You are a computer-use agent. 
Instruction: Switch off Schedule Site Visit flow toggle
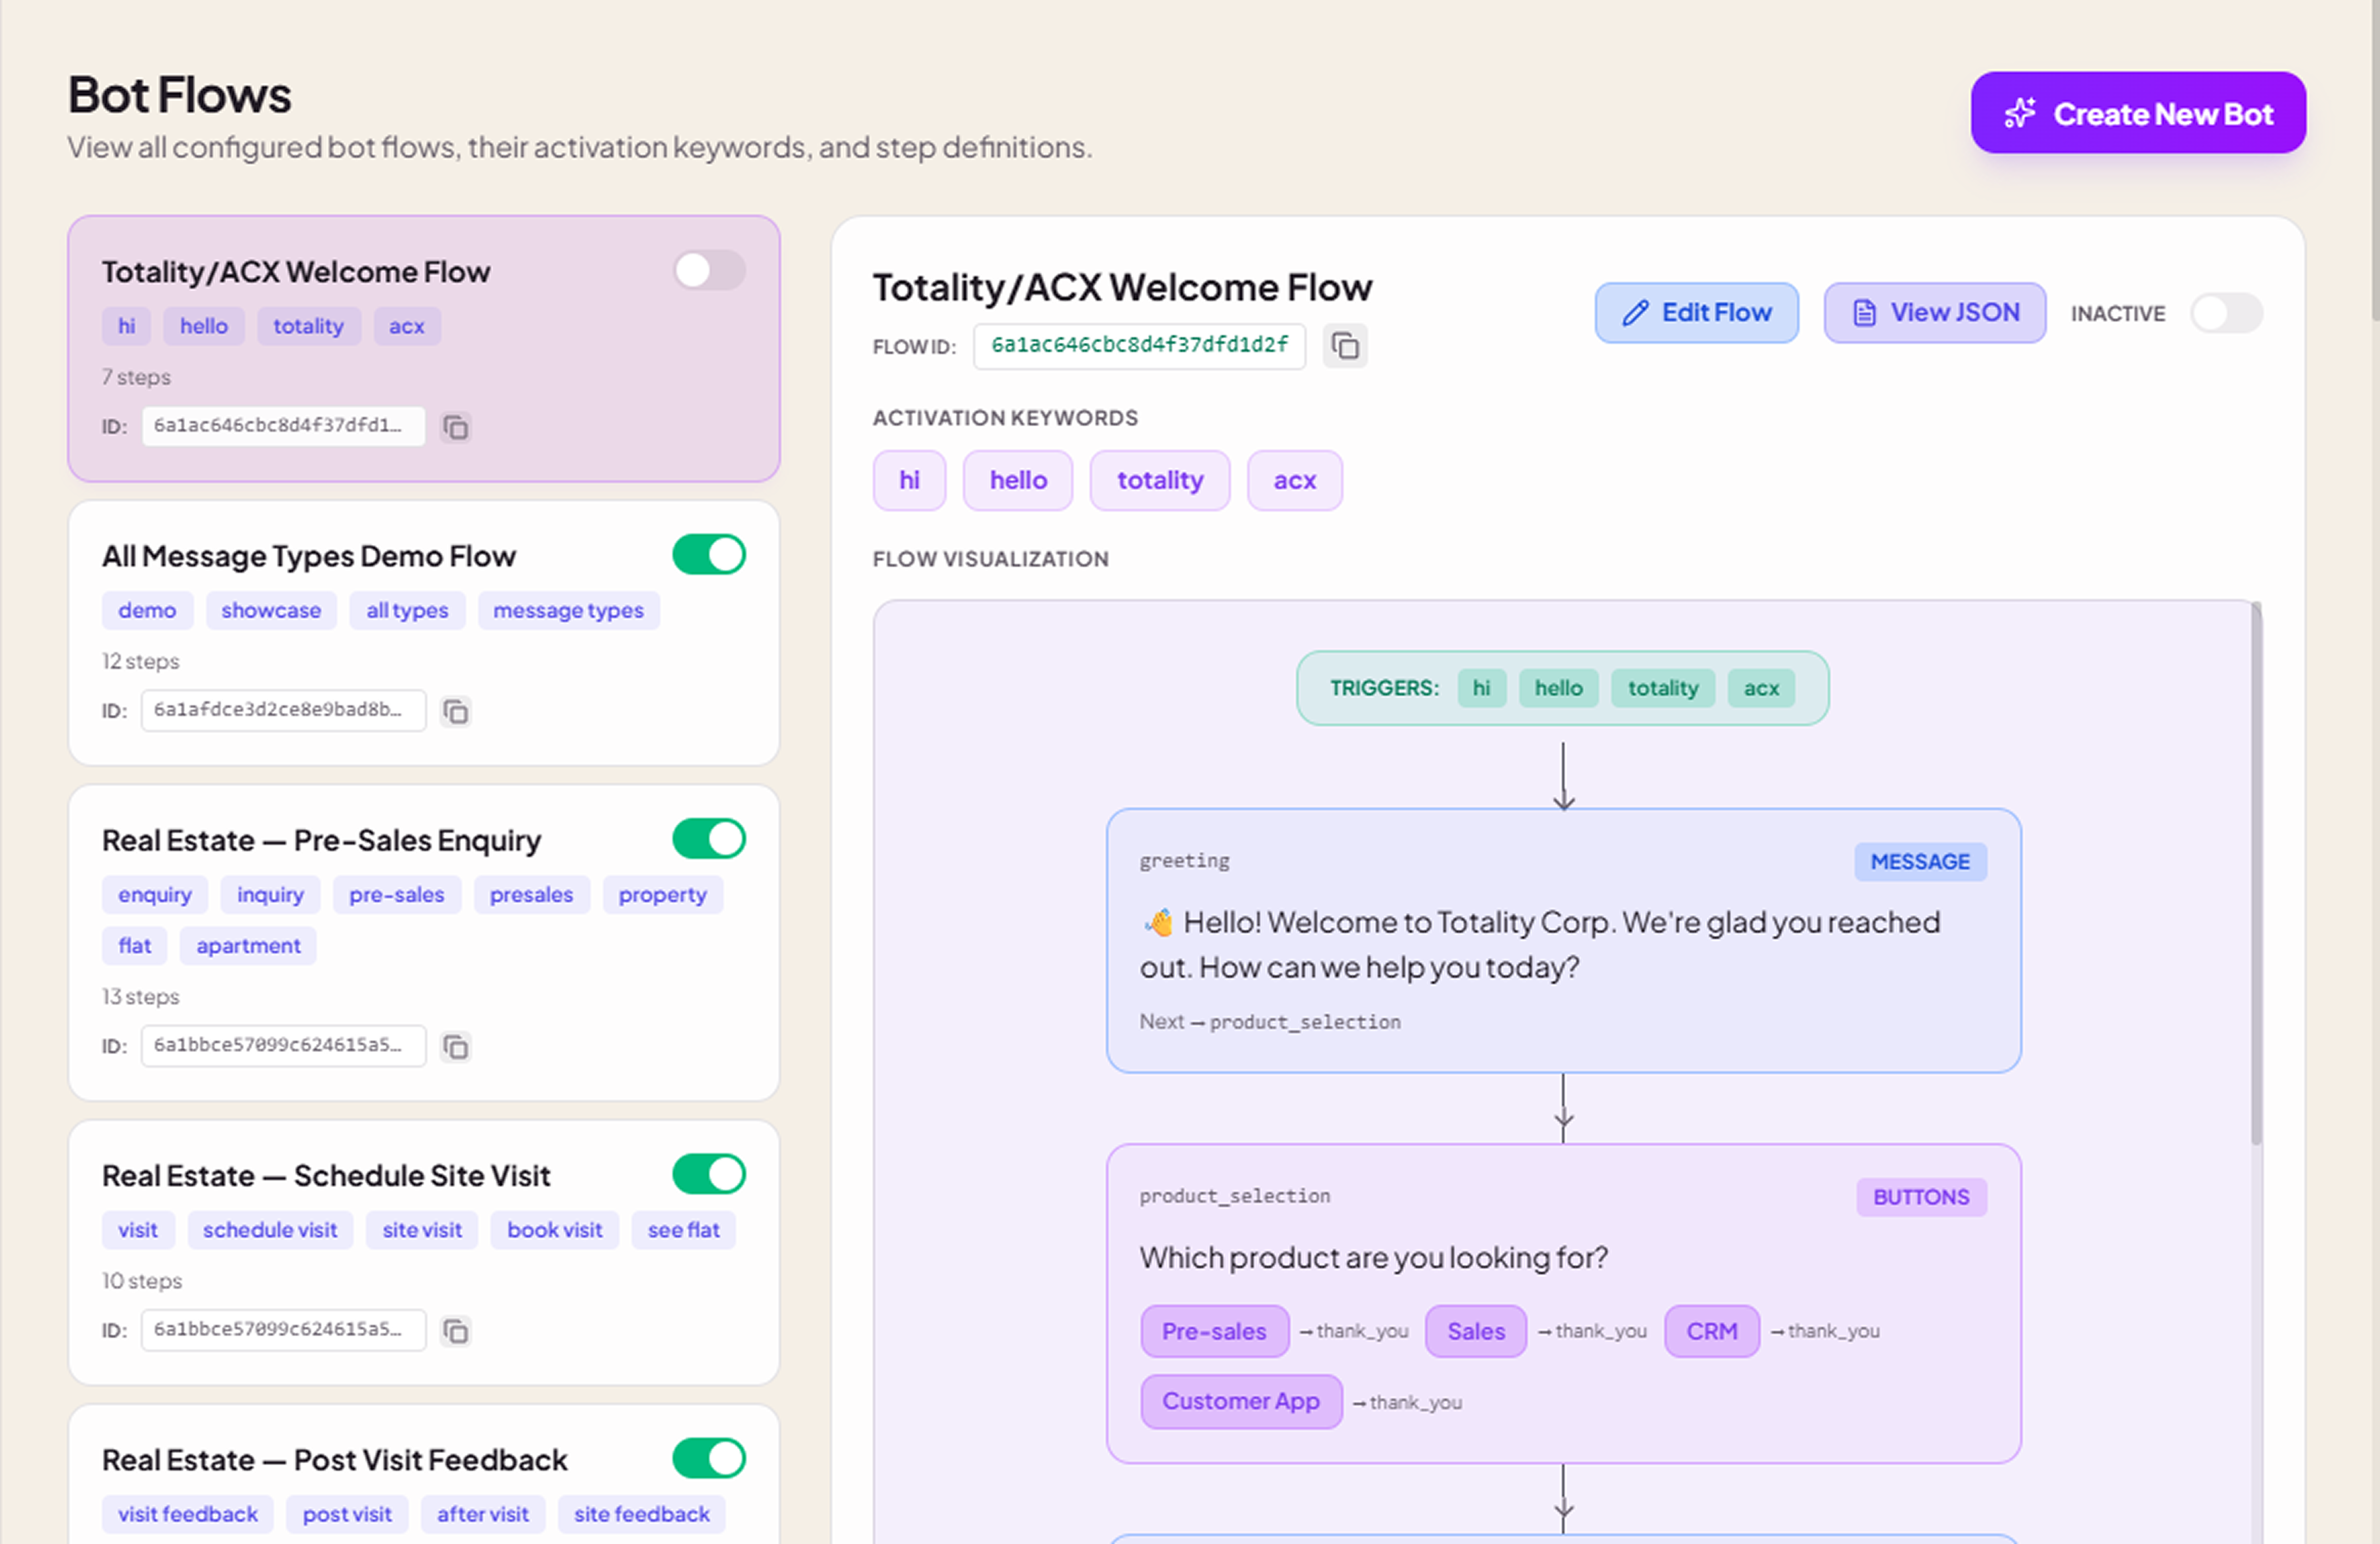coord(709,1174)
